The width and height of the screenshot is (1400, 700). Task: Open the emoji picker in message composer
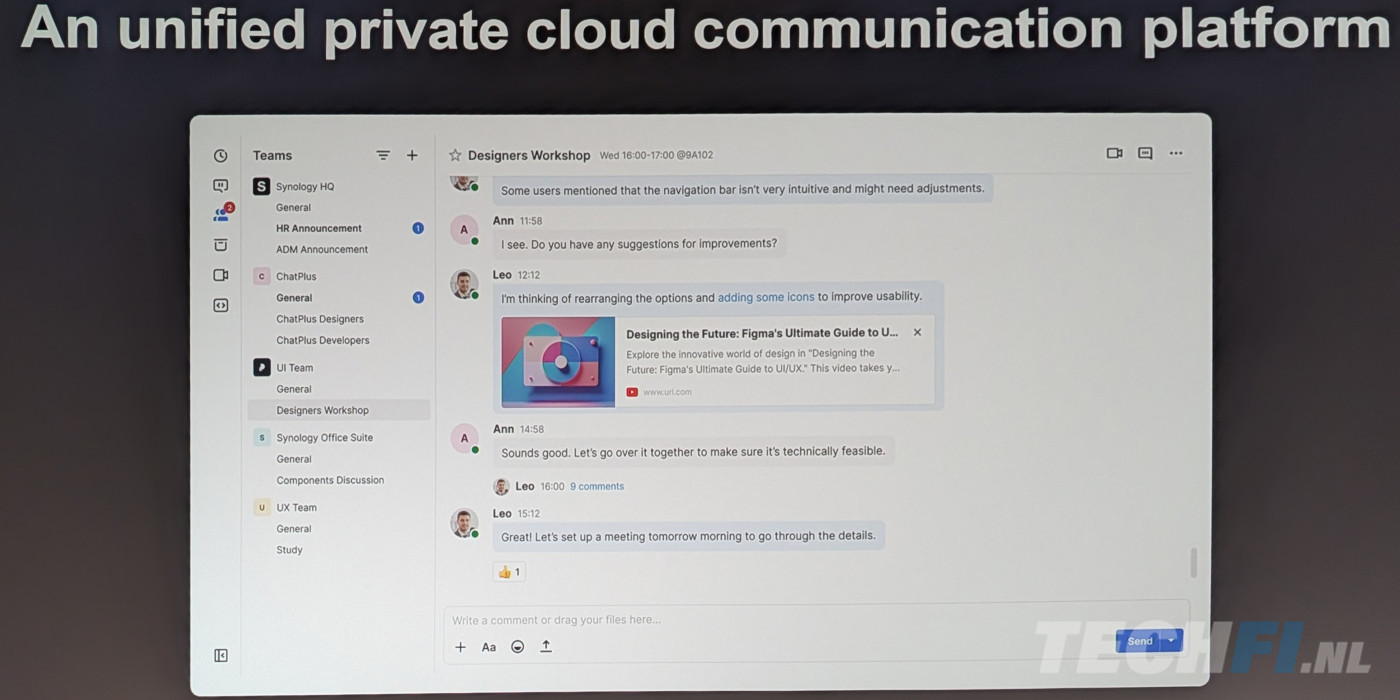[x=517, y=647]
